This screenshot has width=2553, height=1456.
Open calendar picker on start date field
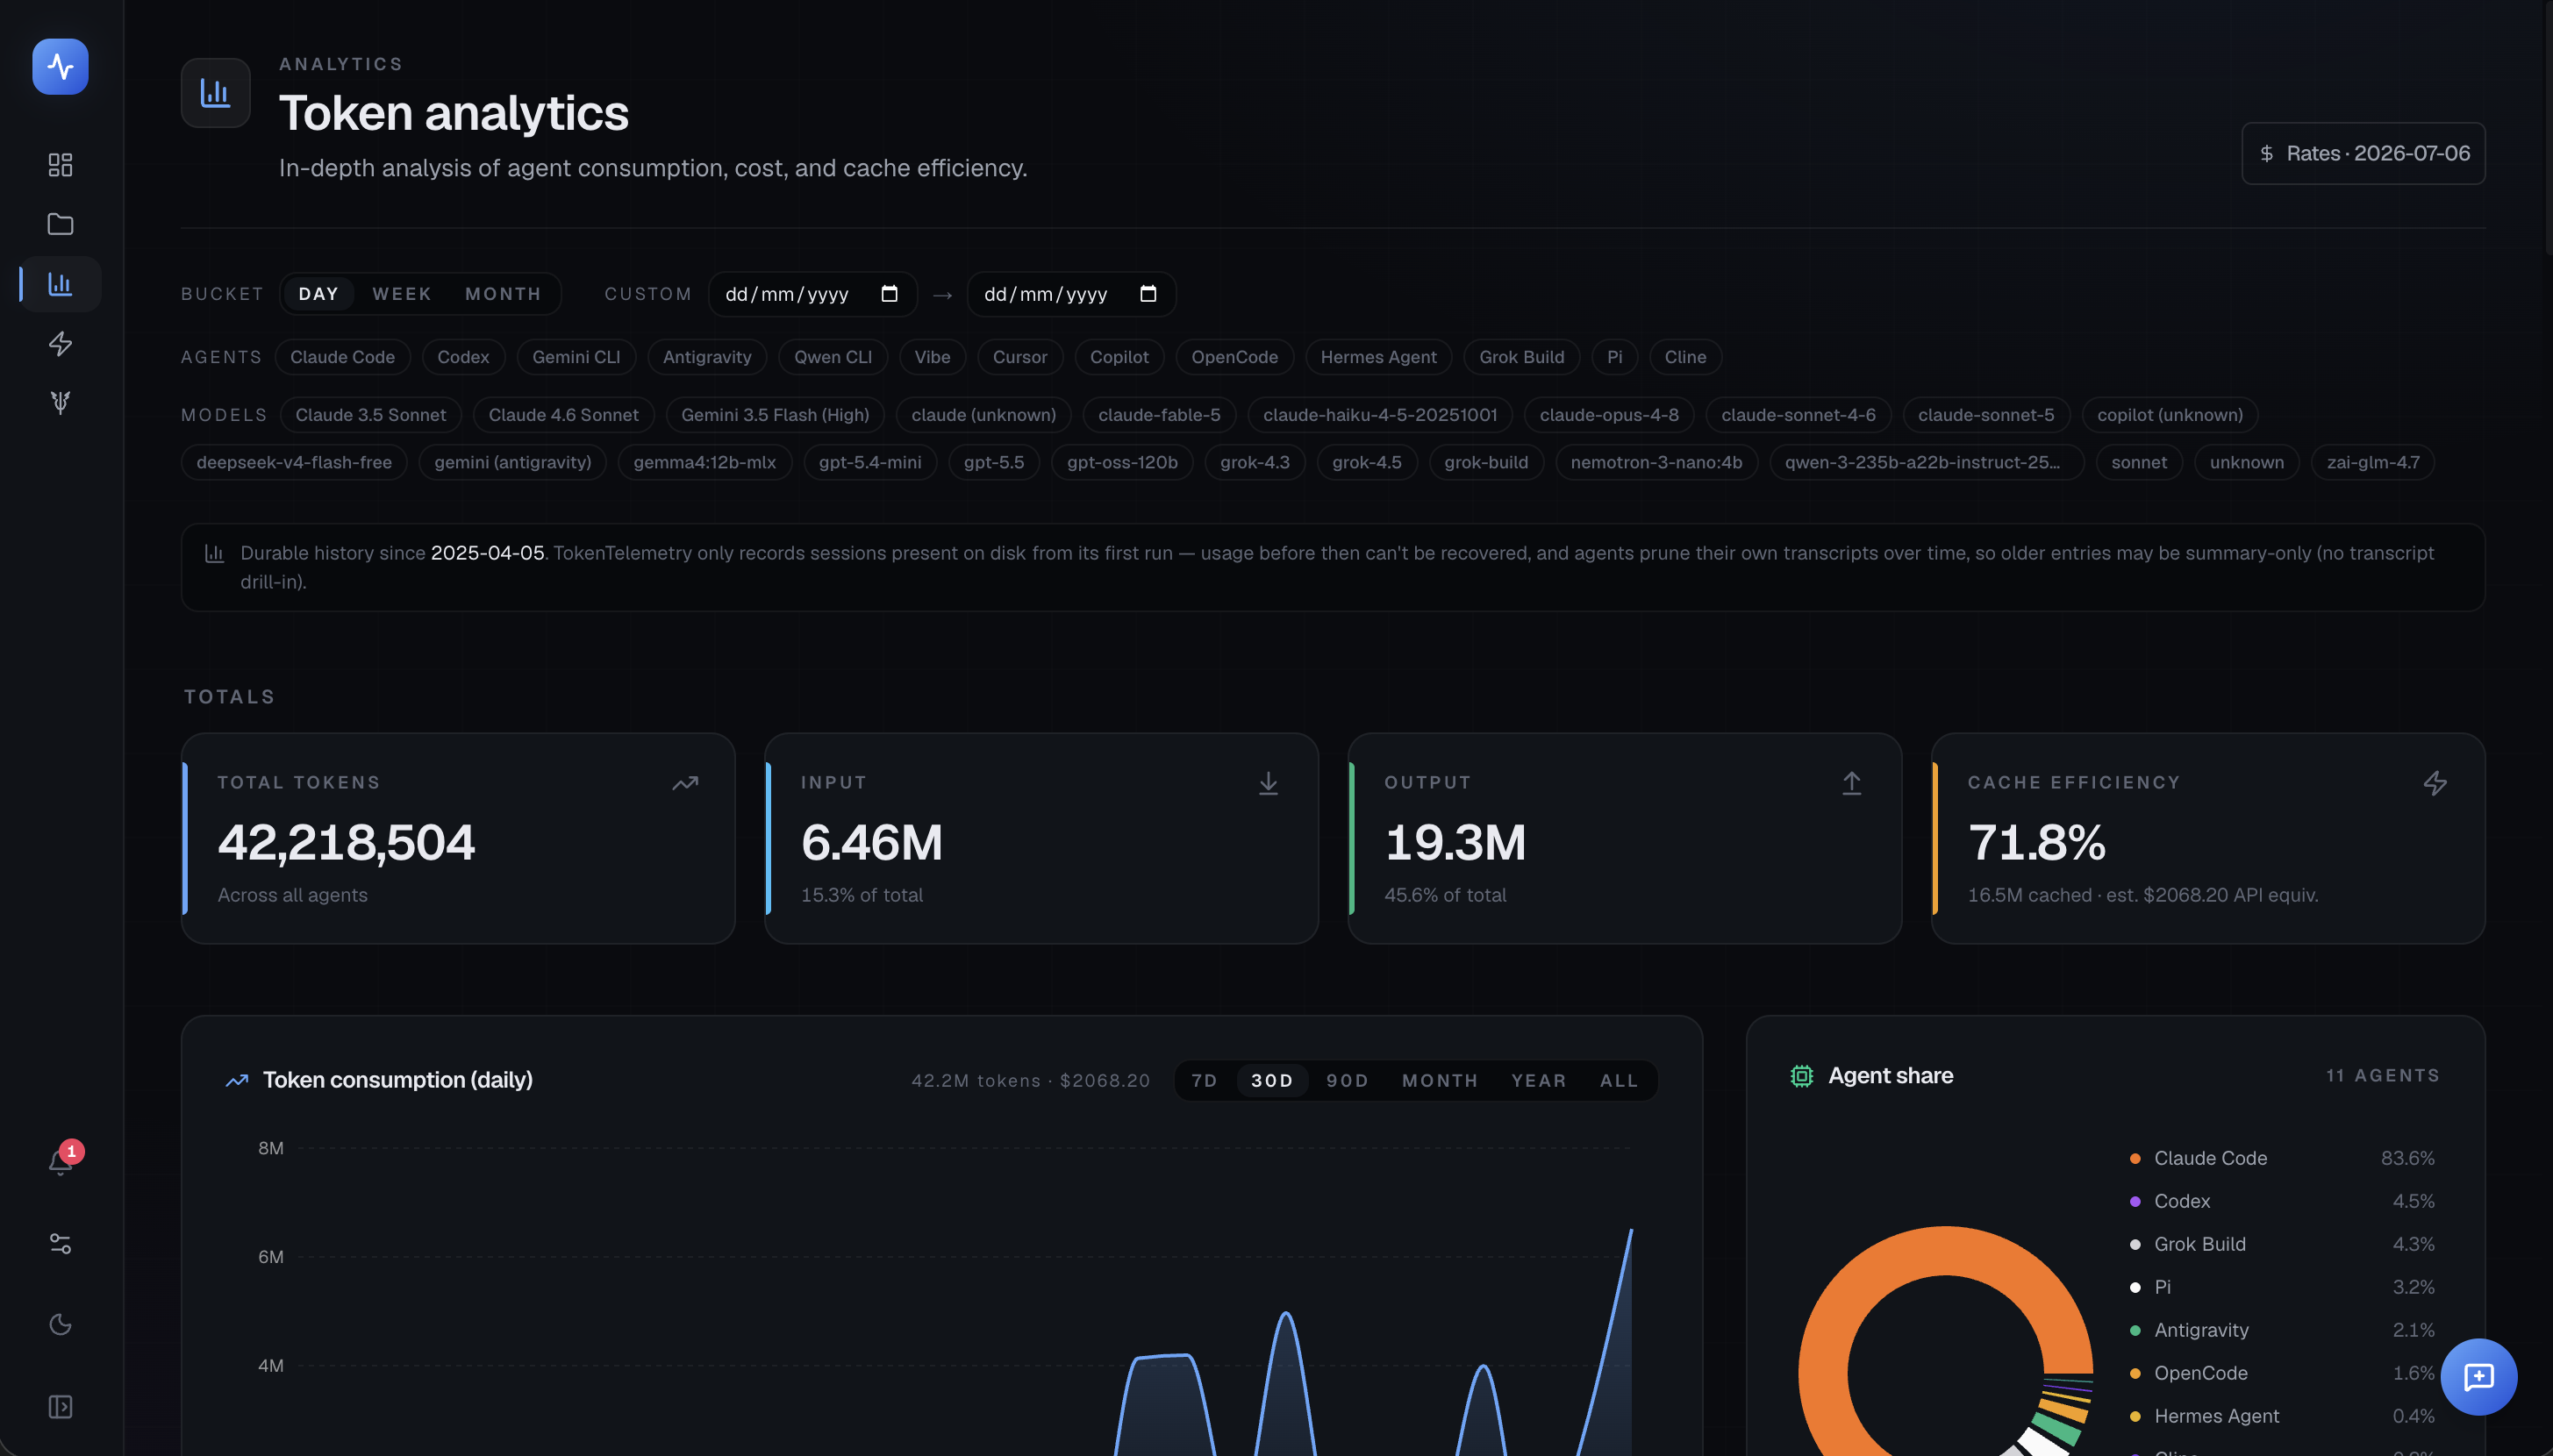coord(889,294)
